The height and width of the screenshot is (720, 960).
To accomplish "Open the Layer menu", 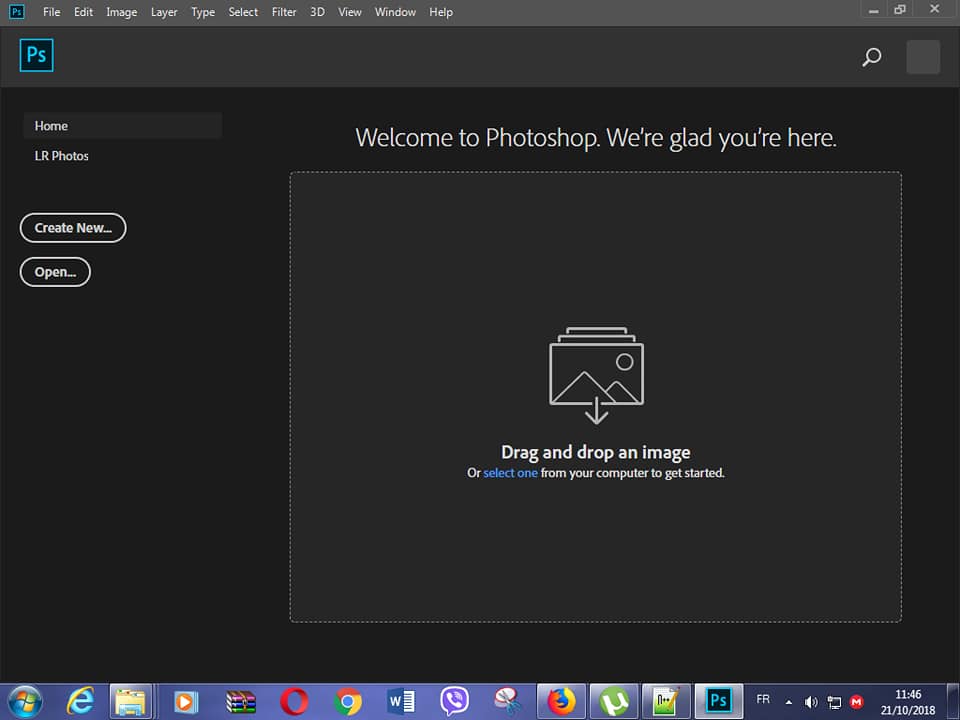I will point(164,12).
